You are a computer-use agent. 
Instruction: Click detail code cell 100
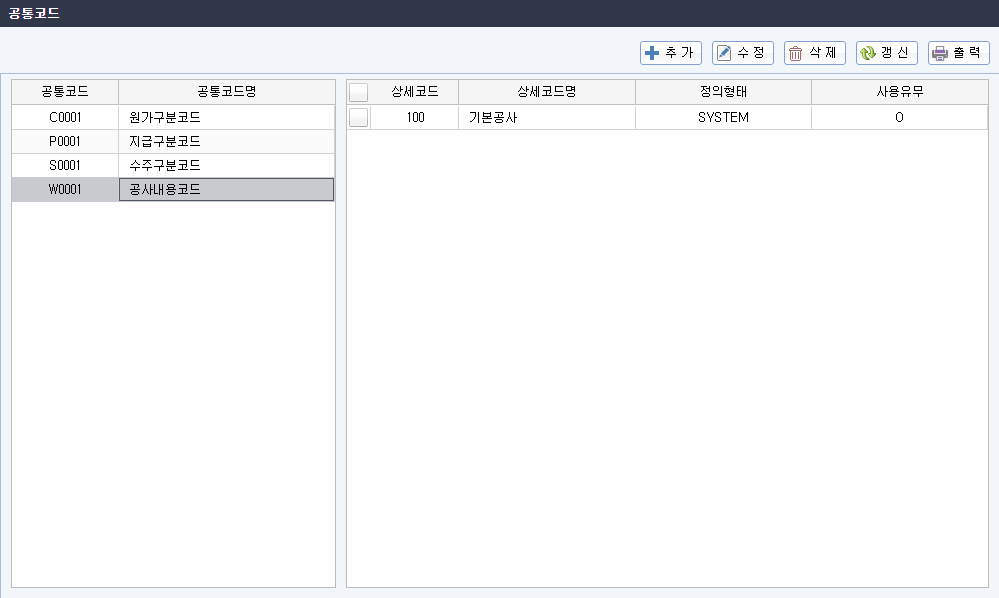pyautogui.click(x=415, y=117)
